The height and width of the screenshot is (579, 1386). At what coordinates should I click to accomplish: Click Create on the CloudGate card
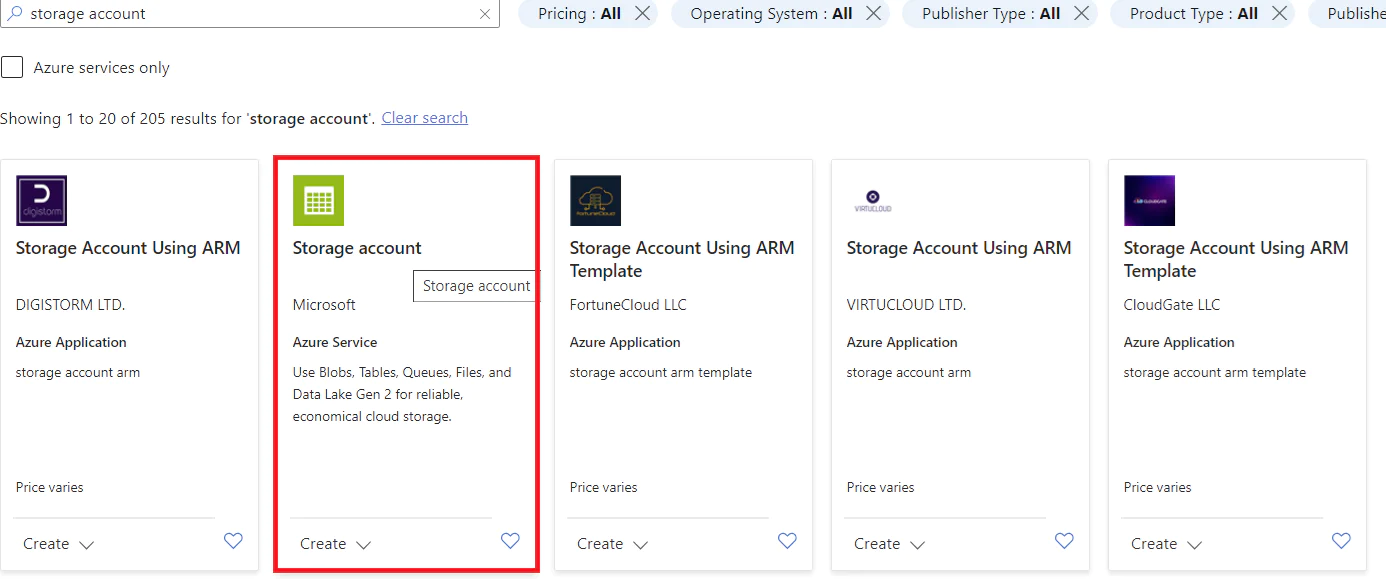click(x=1154, y=544)
